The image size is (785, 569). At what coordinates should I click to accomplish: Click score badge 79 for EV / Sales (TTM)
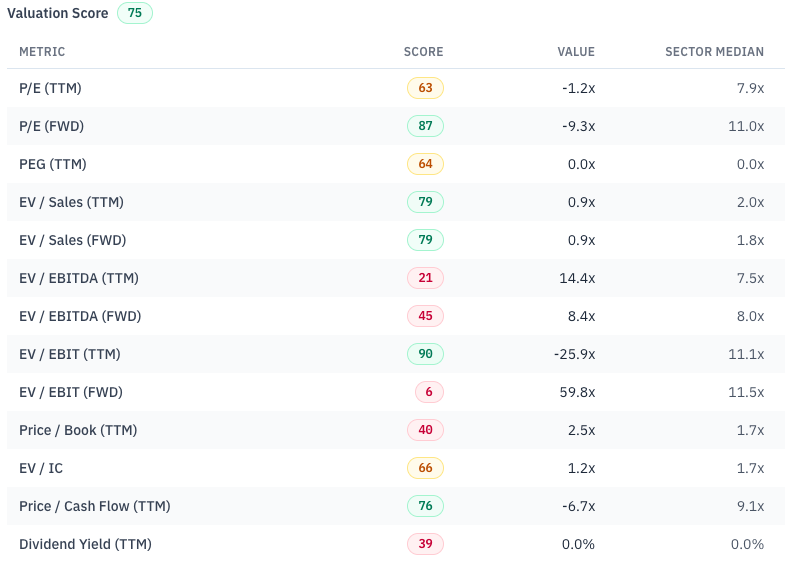pos(425,202)
